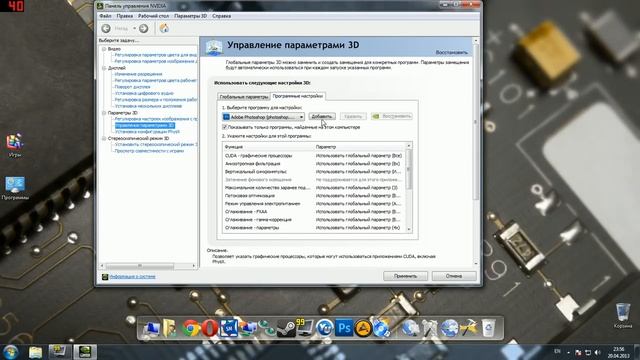
Task: Click the monitor icon with 99 badge
Action: point(304,328)
